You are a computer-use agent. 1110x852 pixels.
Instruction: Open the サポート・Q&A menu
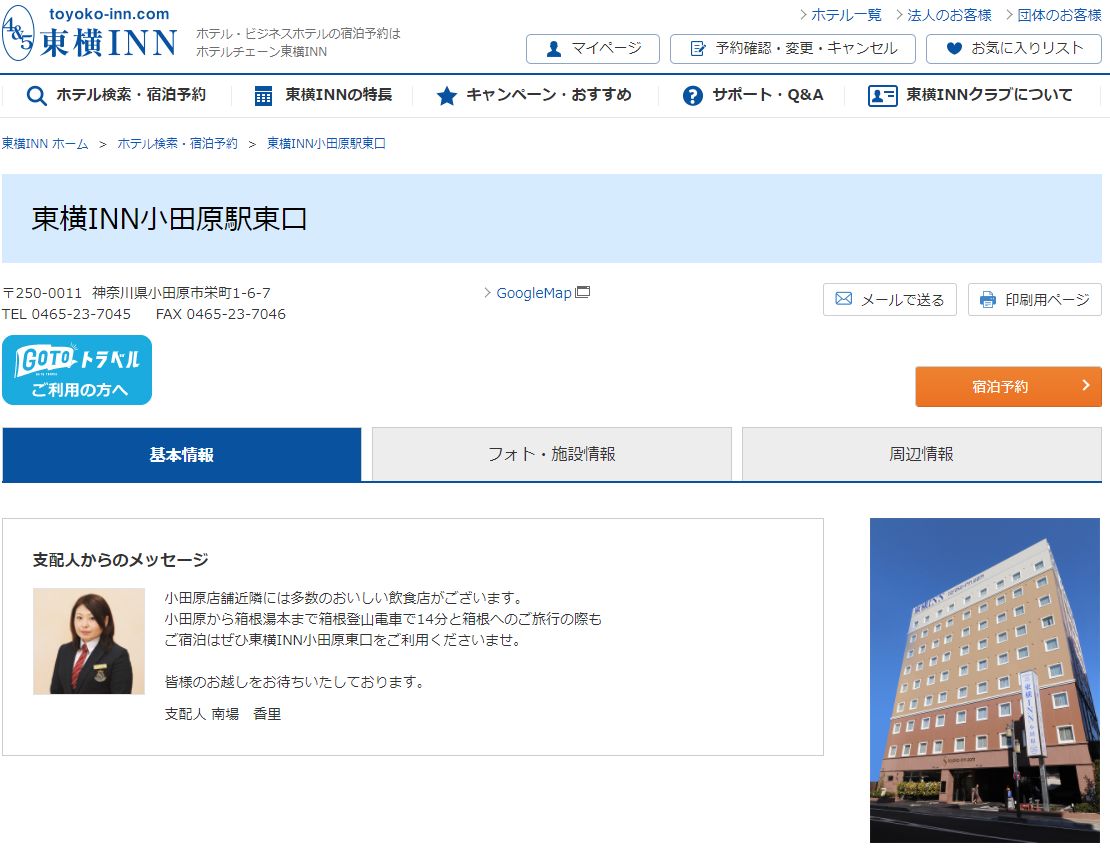pos(753,96)
